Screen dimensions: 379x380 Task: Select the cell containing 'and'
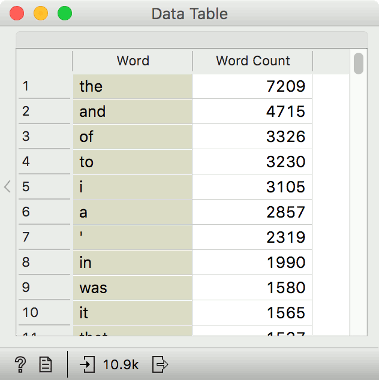(x=133, y=111)
